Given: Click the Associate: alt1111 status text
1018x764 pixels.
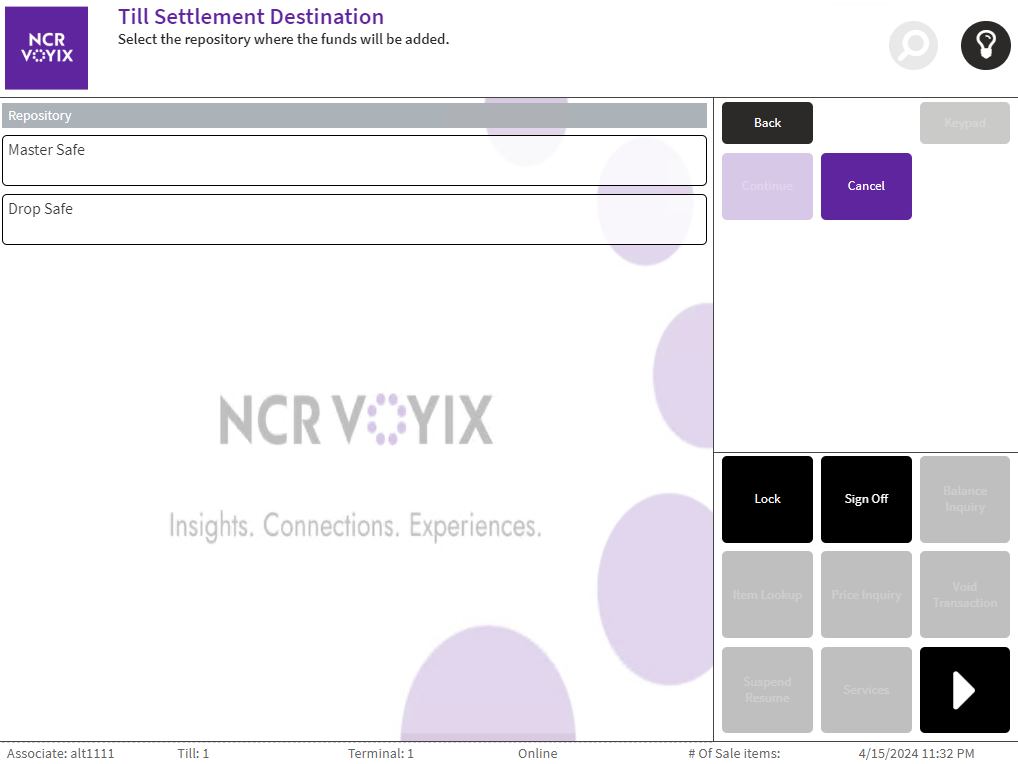Looking at the screenshot, I should pos(60,754).
